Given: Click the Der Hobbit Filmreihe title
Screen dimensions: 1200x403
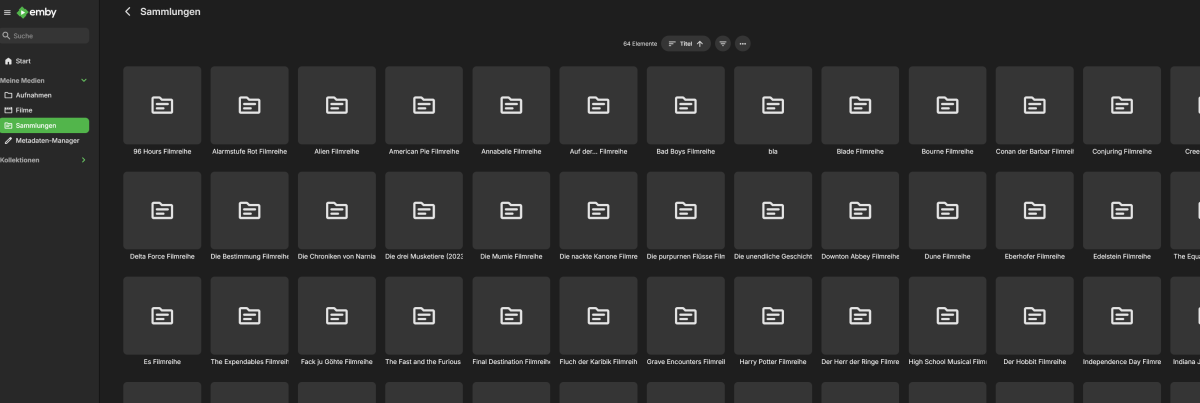Looking at the screenshot, I should point(1035,362).
